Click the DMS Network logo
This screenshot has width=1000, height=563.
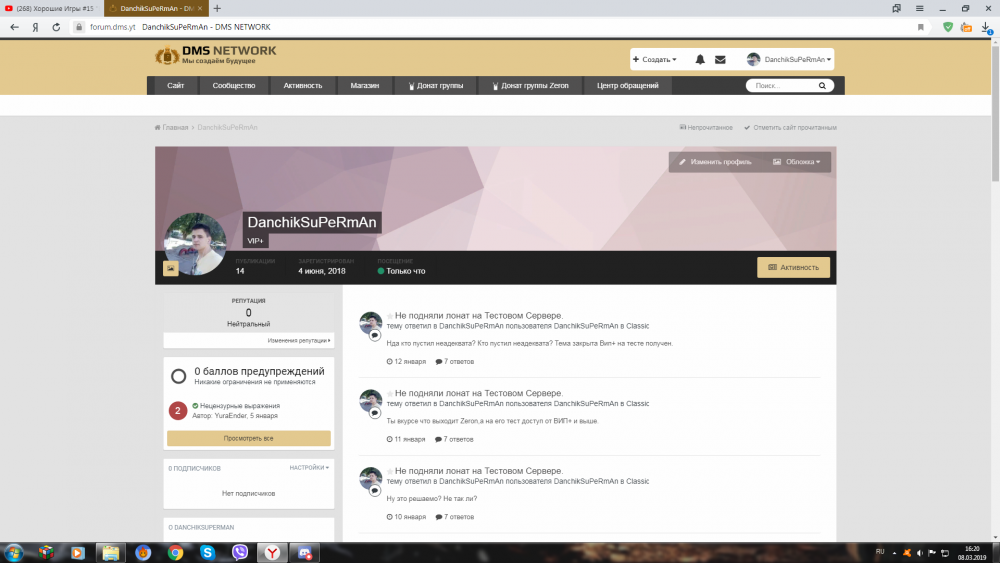click(215, 56)
